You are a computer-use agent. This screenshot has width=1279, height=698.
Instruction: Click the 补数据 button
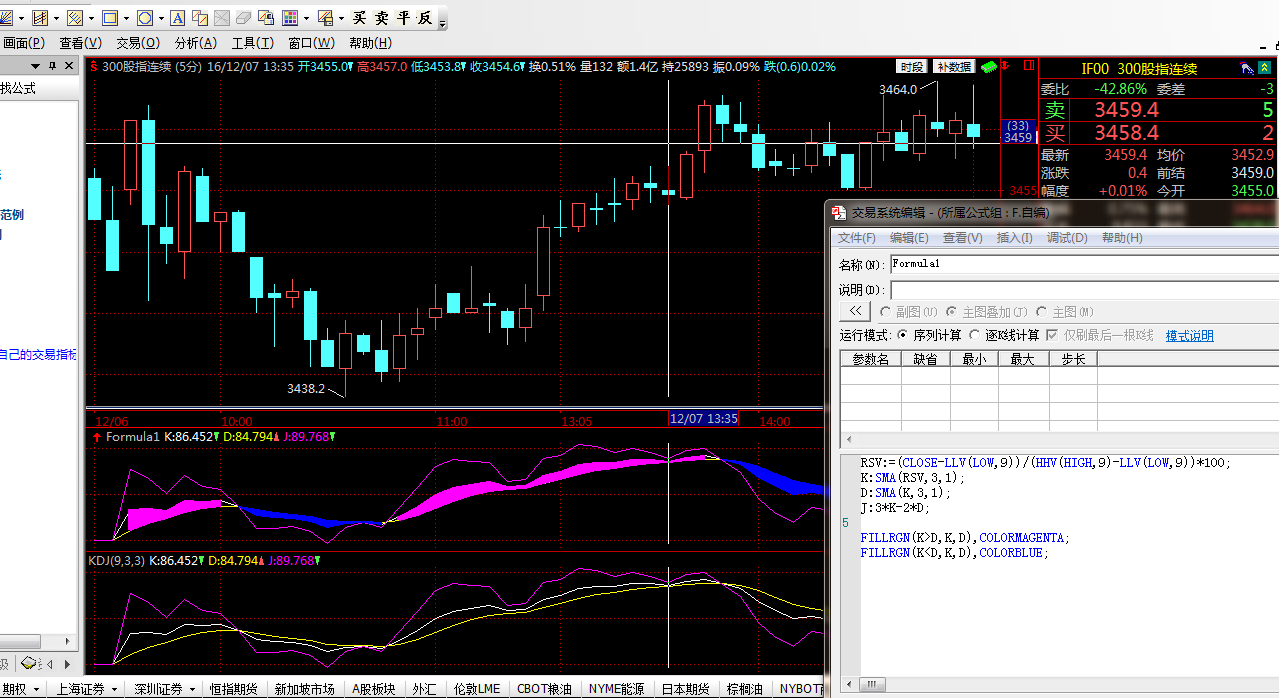pyautogui.click(x=954, y=67)
